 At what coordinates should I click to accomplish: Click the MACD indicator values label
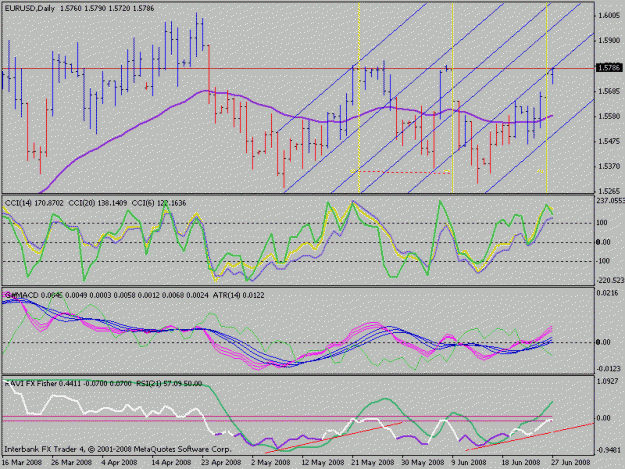coord(106,296)
